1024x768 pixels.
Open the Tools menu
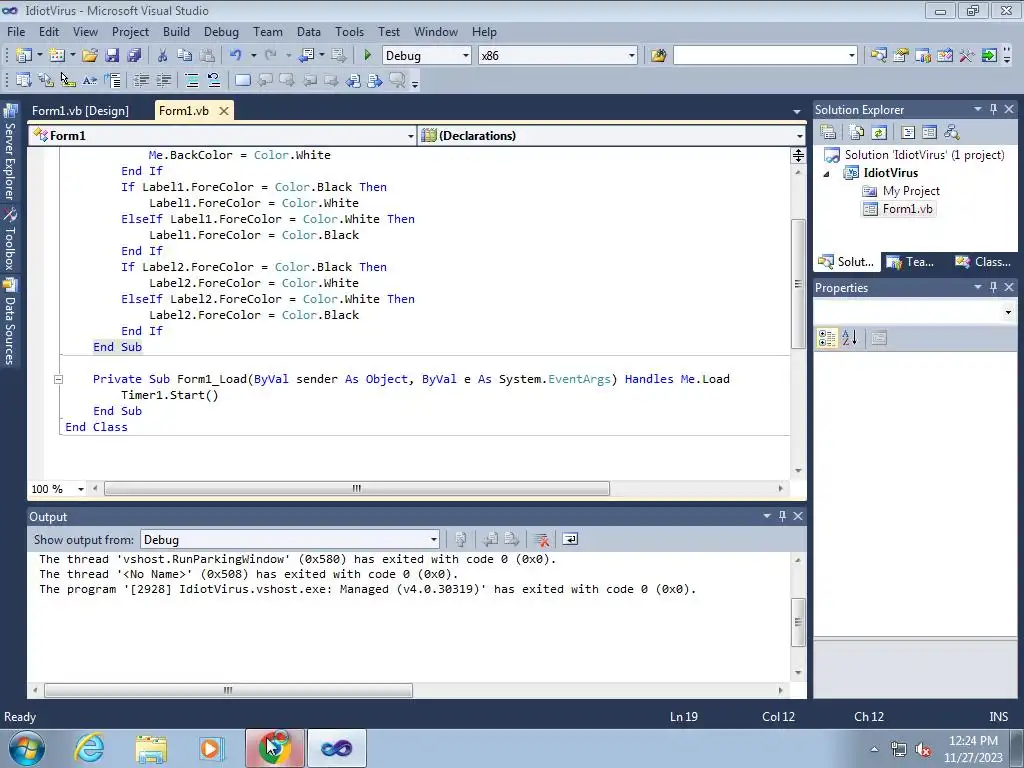(x=349, y=31)
